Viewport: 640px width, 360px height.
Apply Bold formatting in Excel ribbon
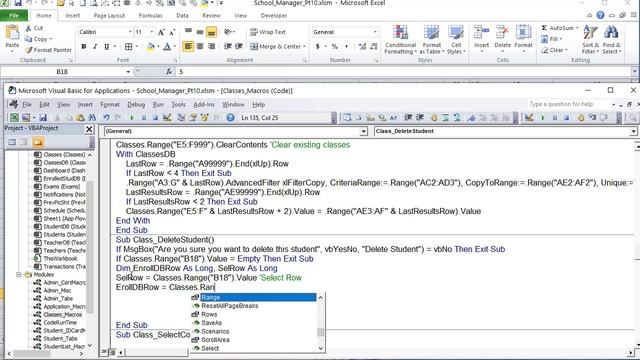84,47
